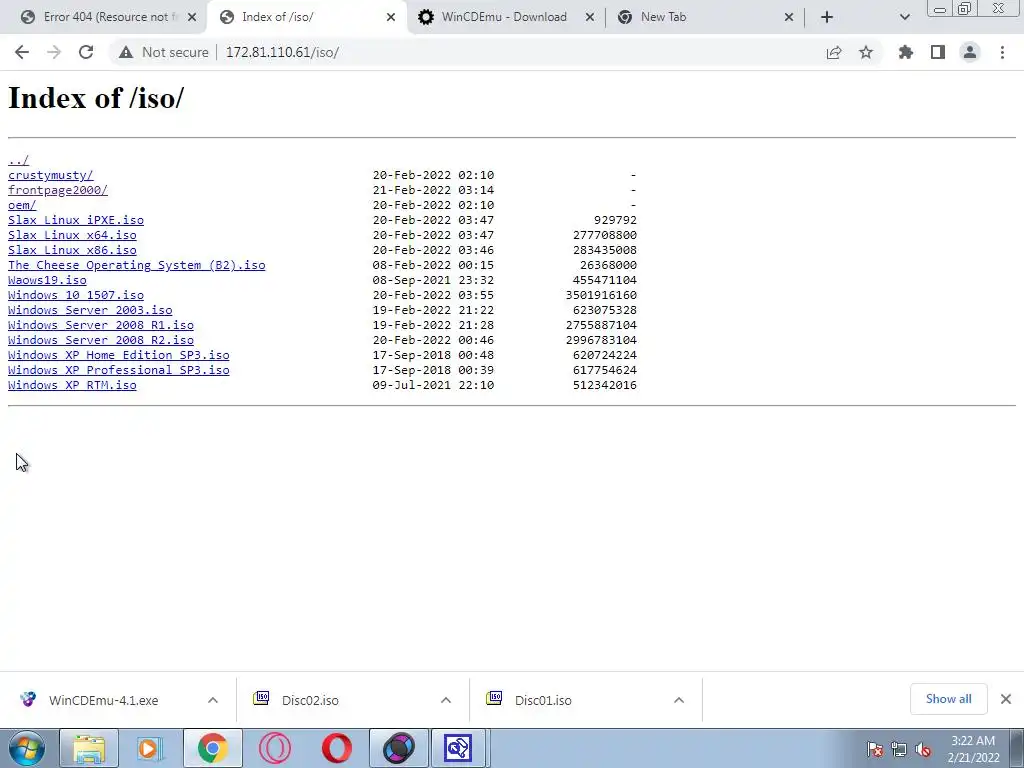Download Windows_XP_Professional_SP3.iso
Screen dimensions: 1024x768
(x=119, y=370)
